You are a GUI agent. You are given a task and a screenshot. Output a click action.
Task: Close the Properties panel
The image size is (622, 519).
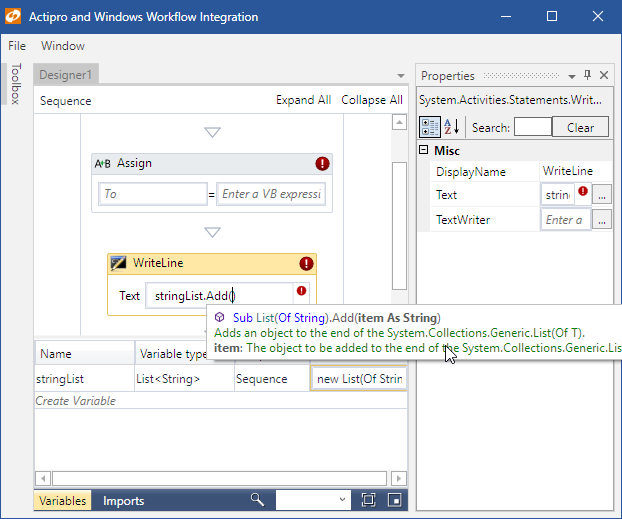604,75
